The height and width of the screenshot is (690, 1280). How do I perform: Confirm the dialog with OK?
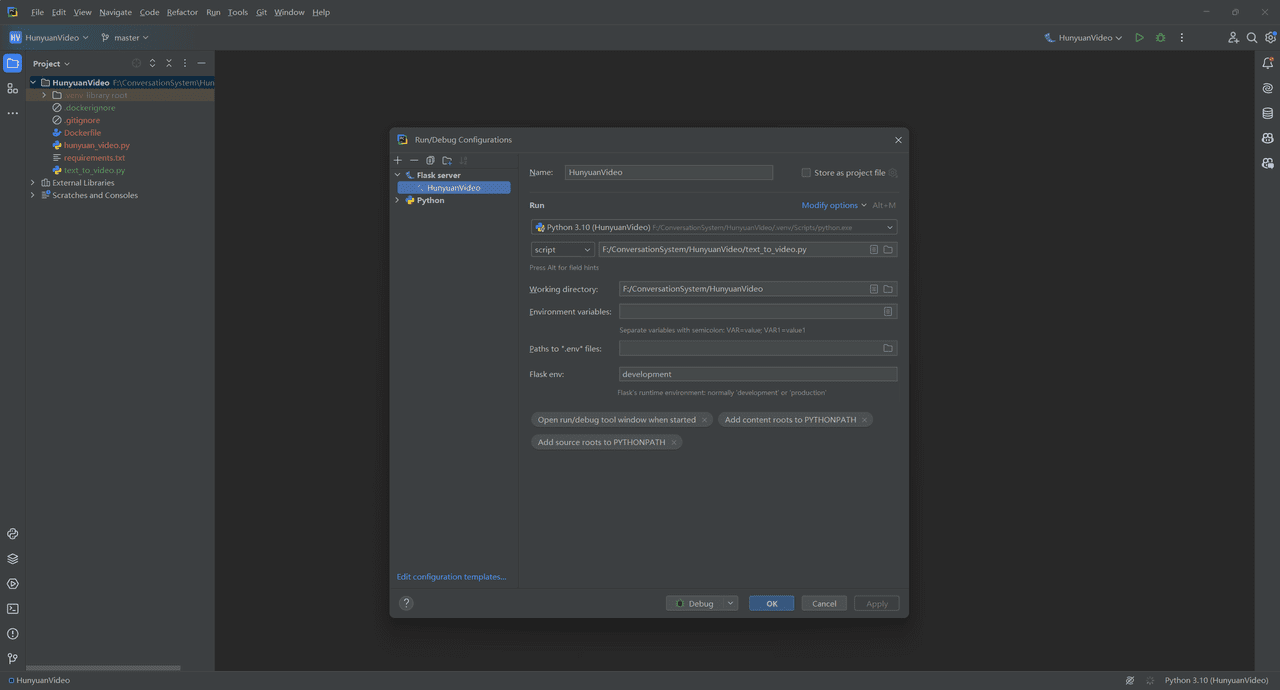click(771, 603)
